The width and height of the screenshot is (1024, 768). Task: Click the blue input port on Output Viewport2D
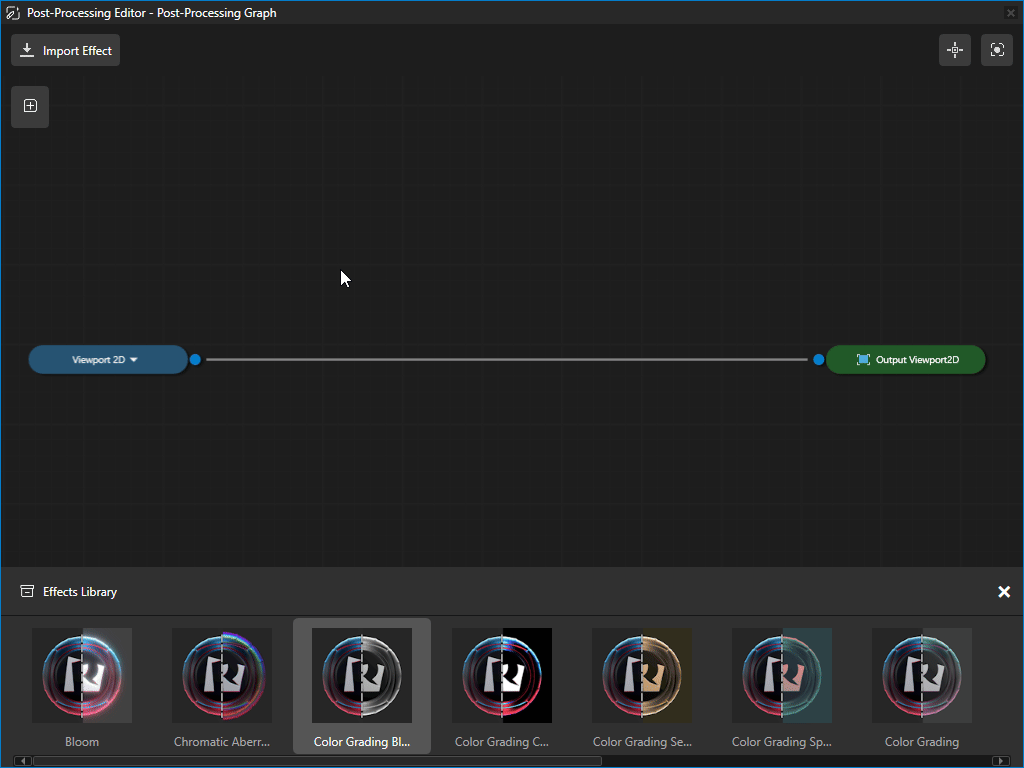(818, 359)
